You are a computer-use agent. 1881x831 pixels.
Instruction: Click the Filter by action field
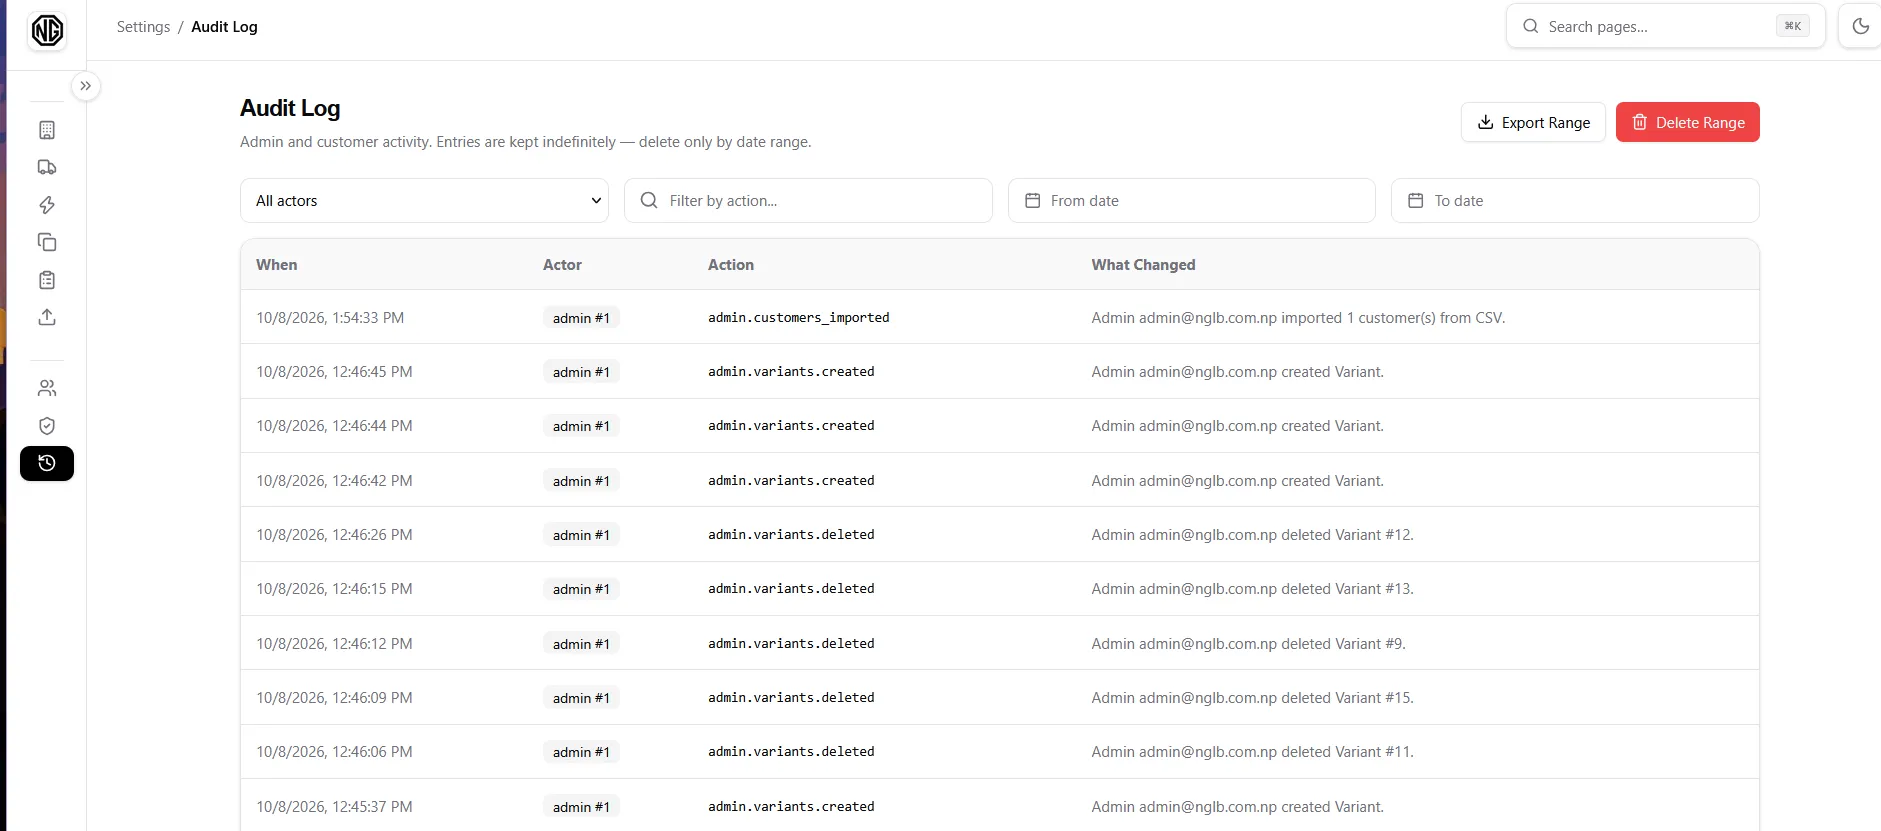pyautogui.click(x=808, y=200)
